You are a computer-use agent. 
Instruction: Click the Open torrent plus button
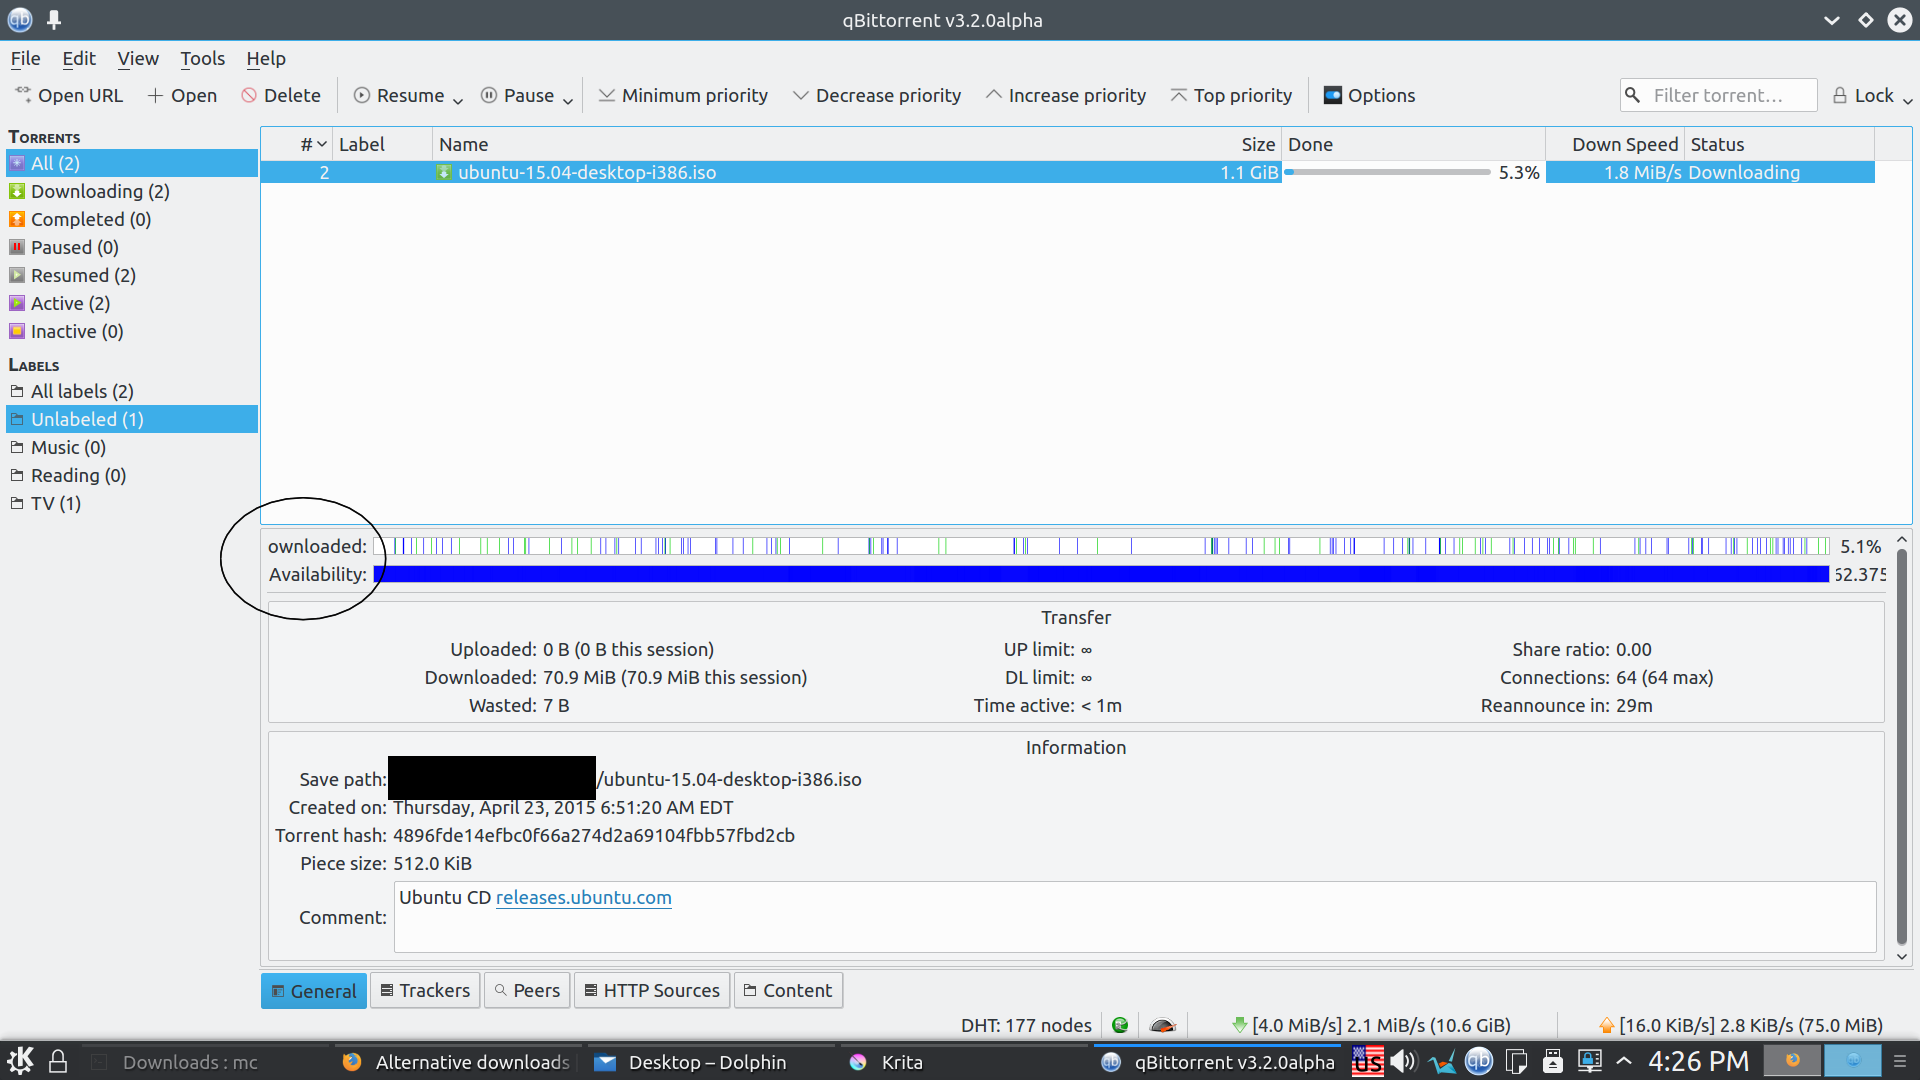point(182,95)
